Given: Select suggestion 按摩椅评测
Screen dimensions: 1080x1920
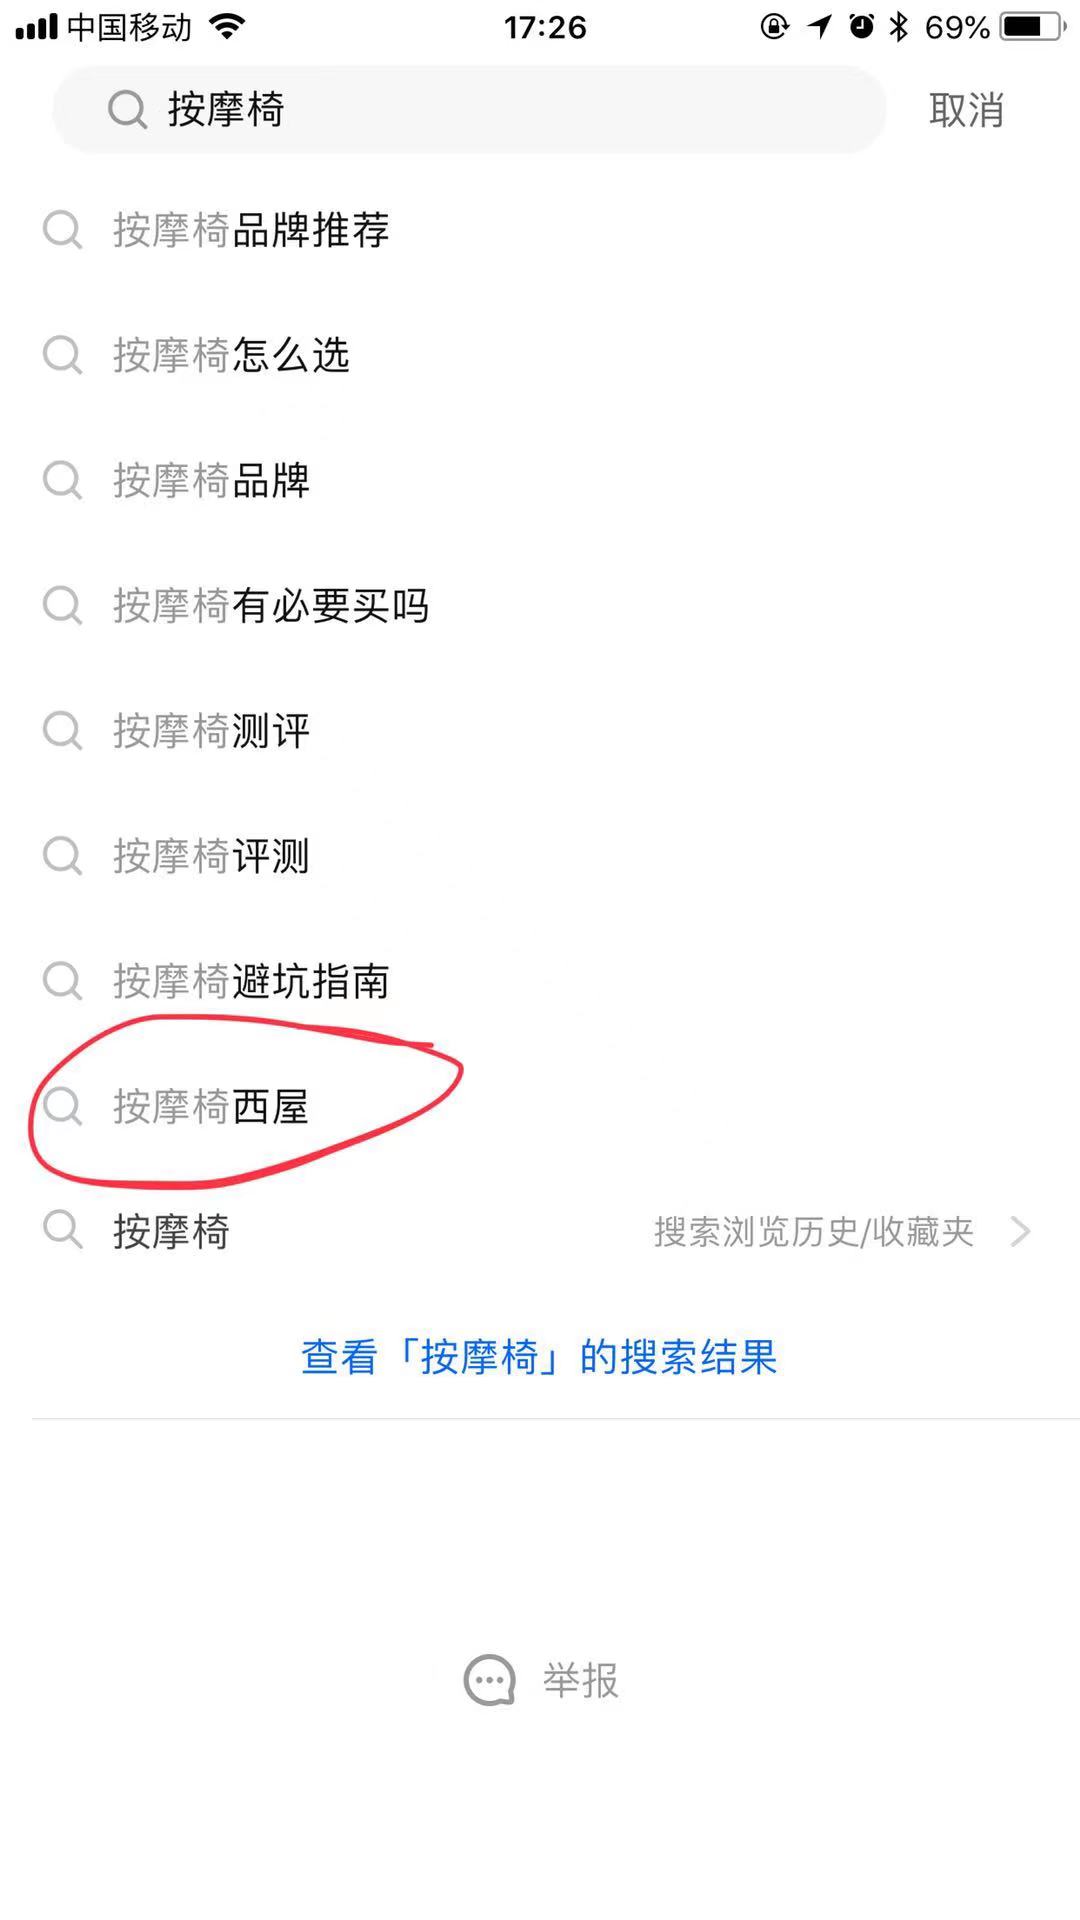Looking at the screenshot, I should (211, 856).
